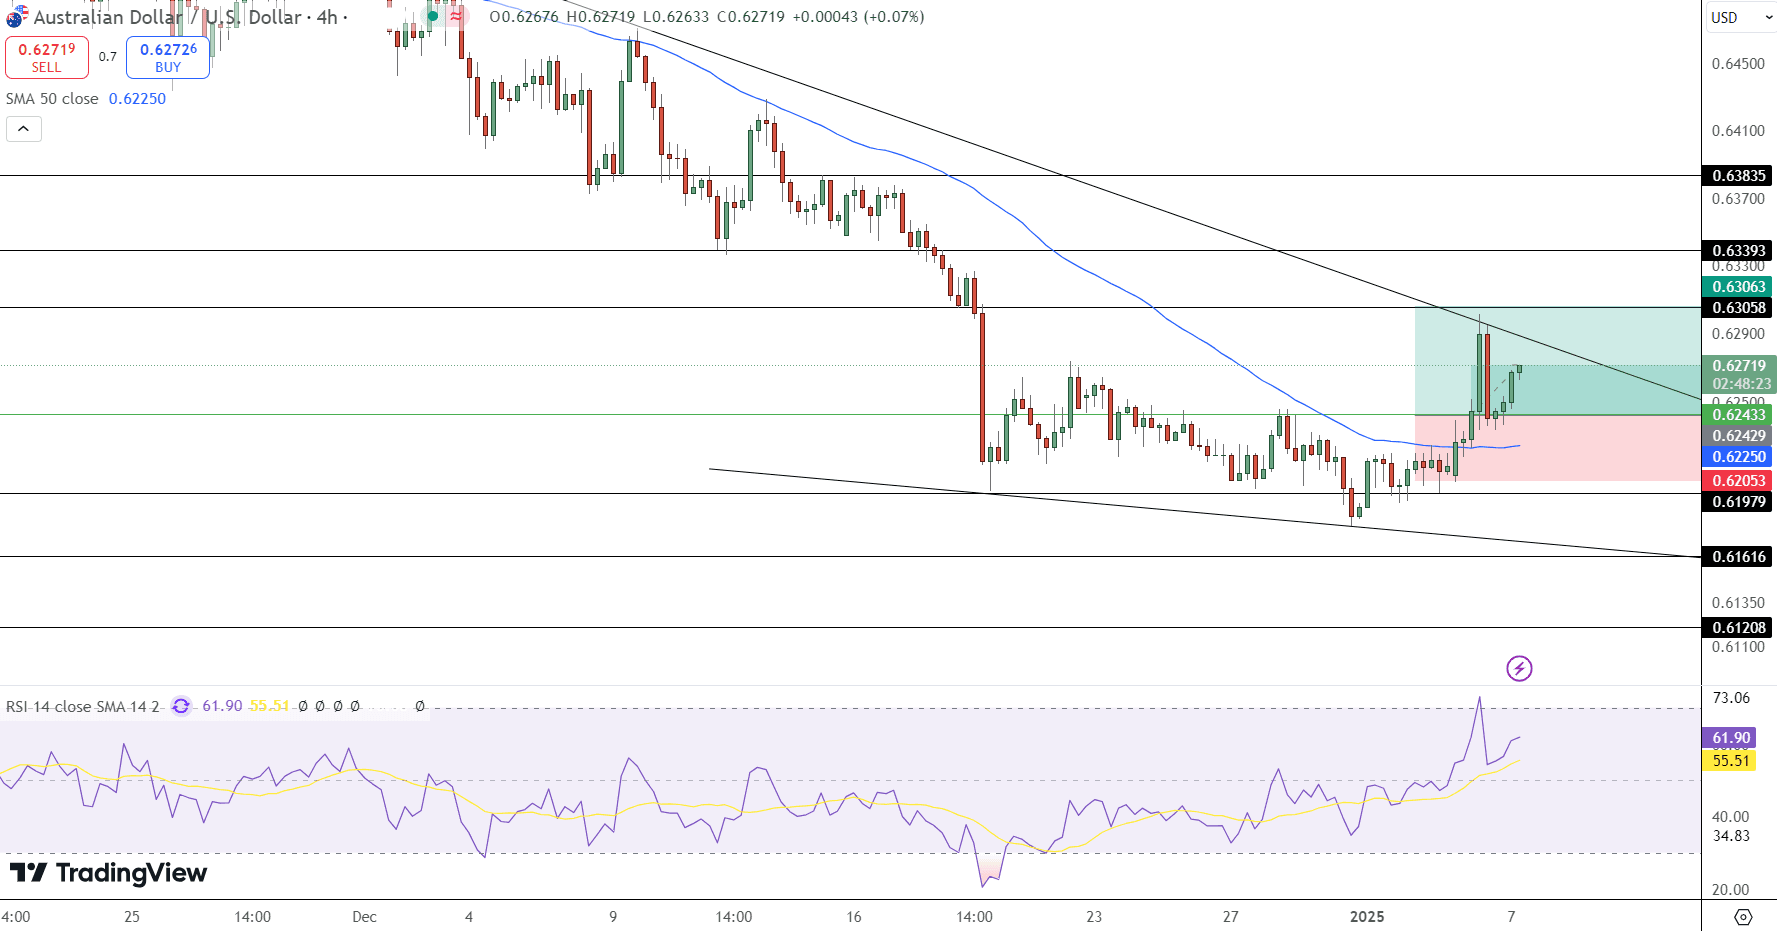1777x931 pixels.
Task: Click the 0.61979 price level label
Action: pyautogui.click(x=1738, y=502)
